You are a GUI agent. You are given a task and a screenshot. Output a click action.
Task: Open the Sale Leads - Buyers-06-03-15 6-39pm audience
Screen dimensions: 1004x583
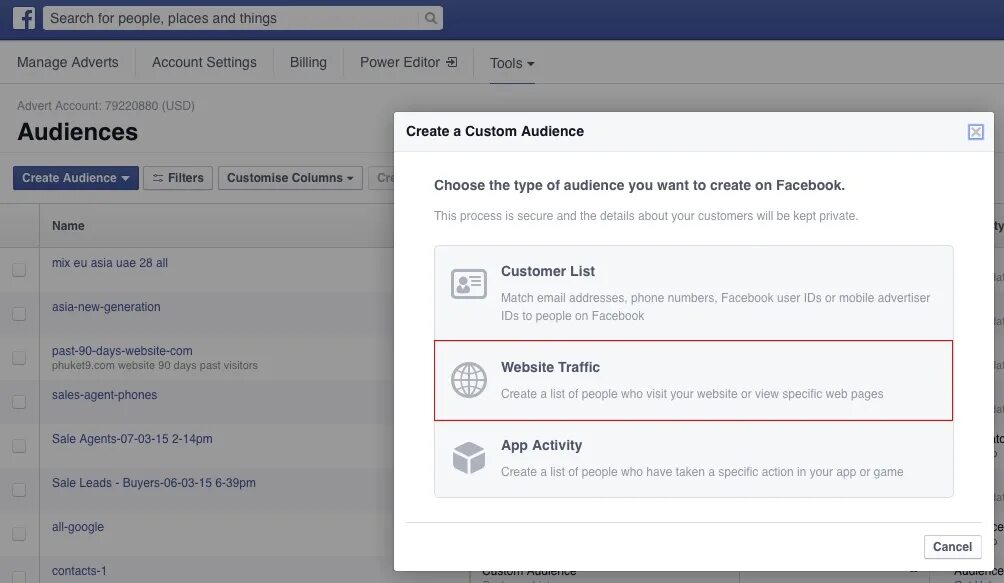pos(154,483)
